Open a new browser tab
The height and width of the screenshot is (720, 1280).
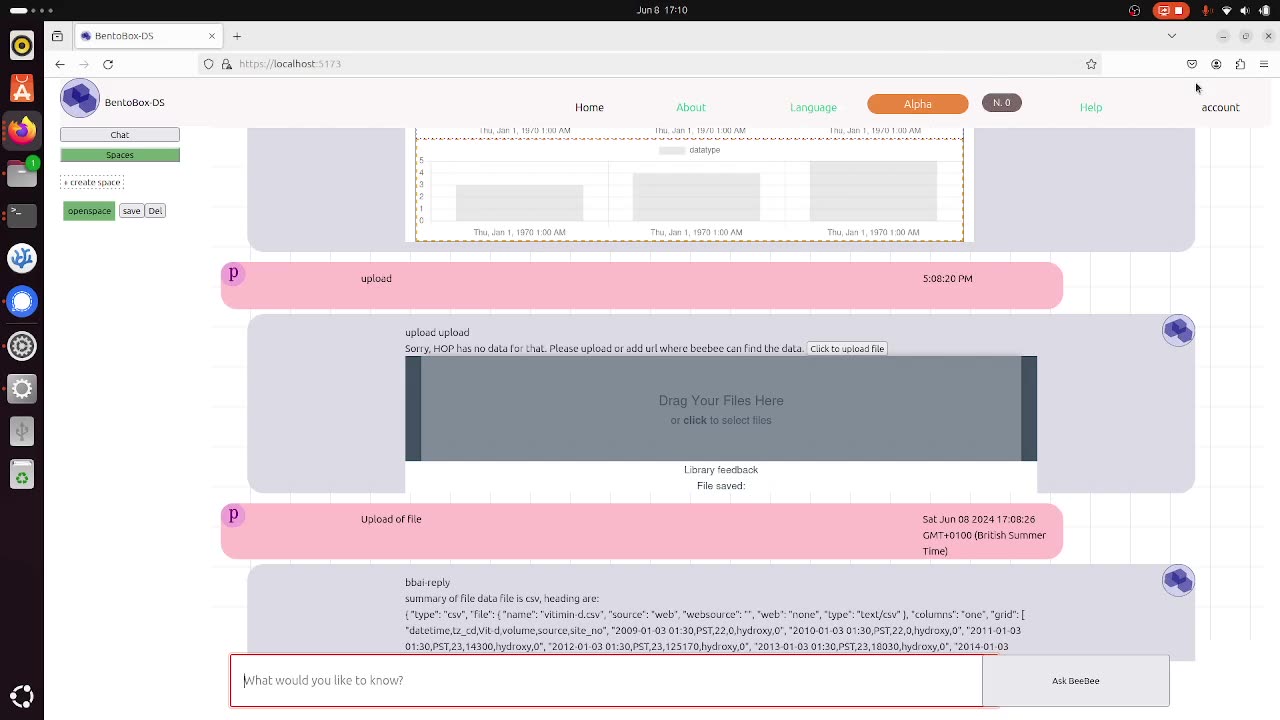[x=237, y=36]
